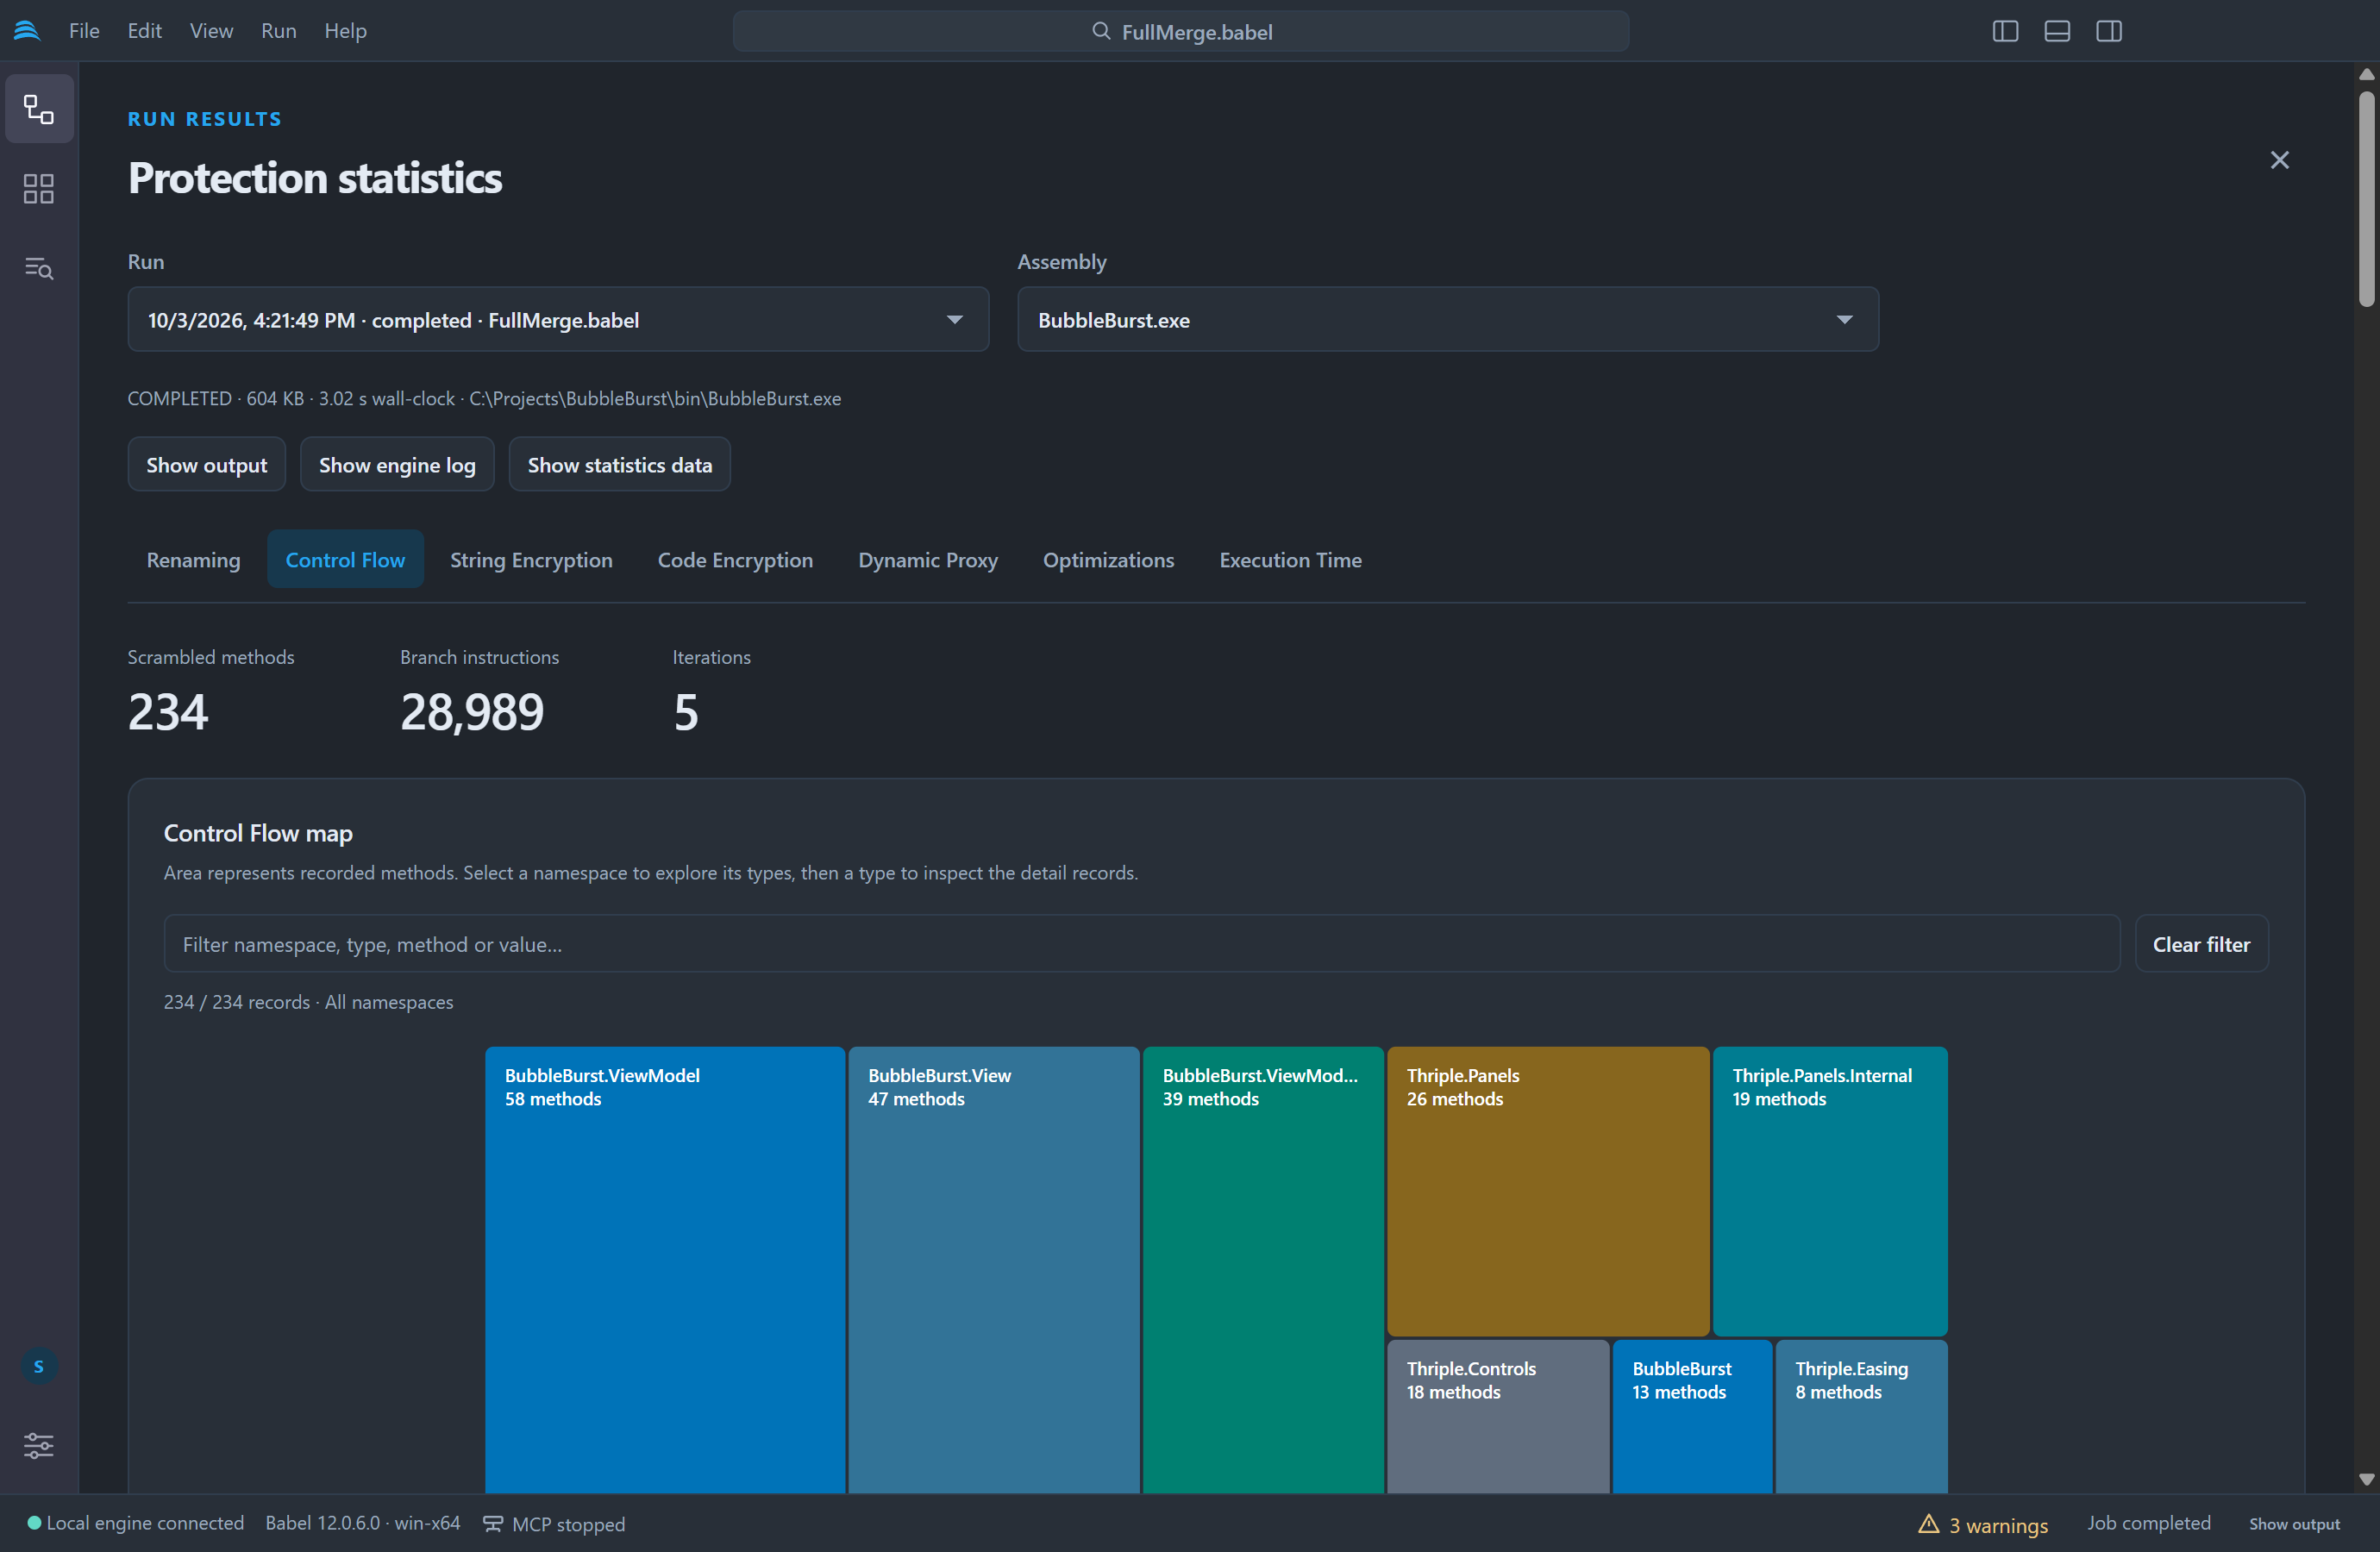Click the warnings triangle icon

point(1929,1523)
